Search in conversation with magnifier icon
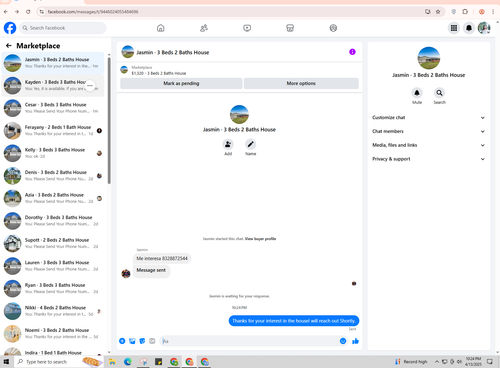Screen dimensions: 500x368 (439, 93)
